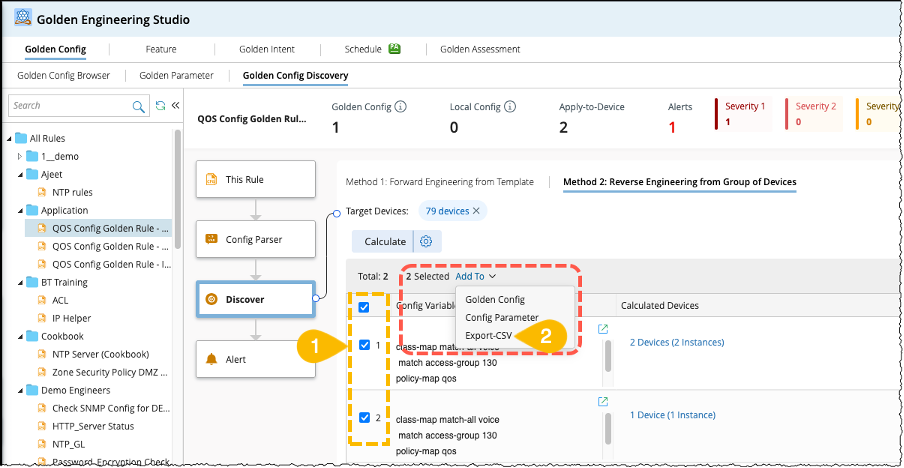This screenshot has width=904, height=468.
Task: Click the refresh icon beside the search box
Action: (160, 105)
